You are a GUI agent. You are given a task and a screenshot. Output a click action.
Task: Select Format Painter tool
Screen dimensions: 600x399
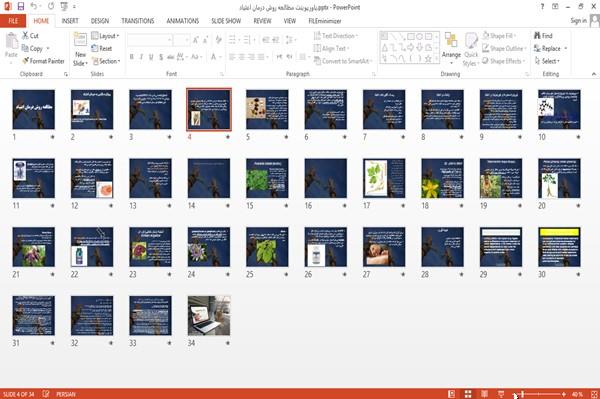click(43, 61)
